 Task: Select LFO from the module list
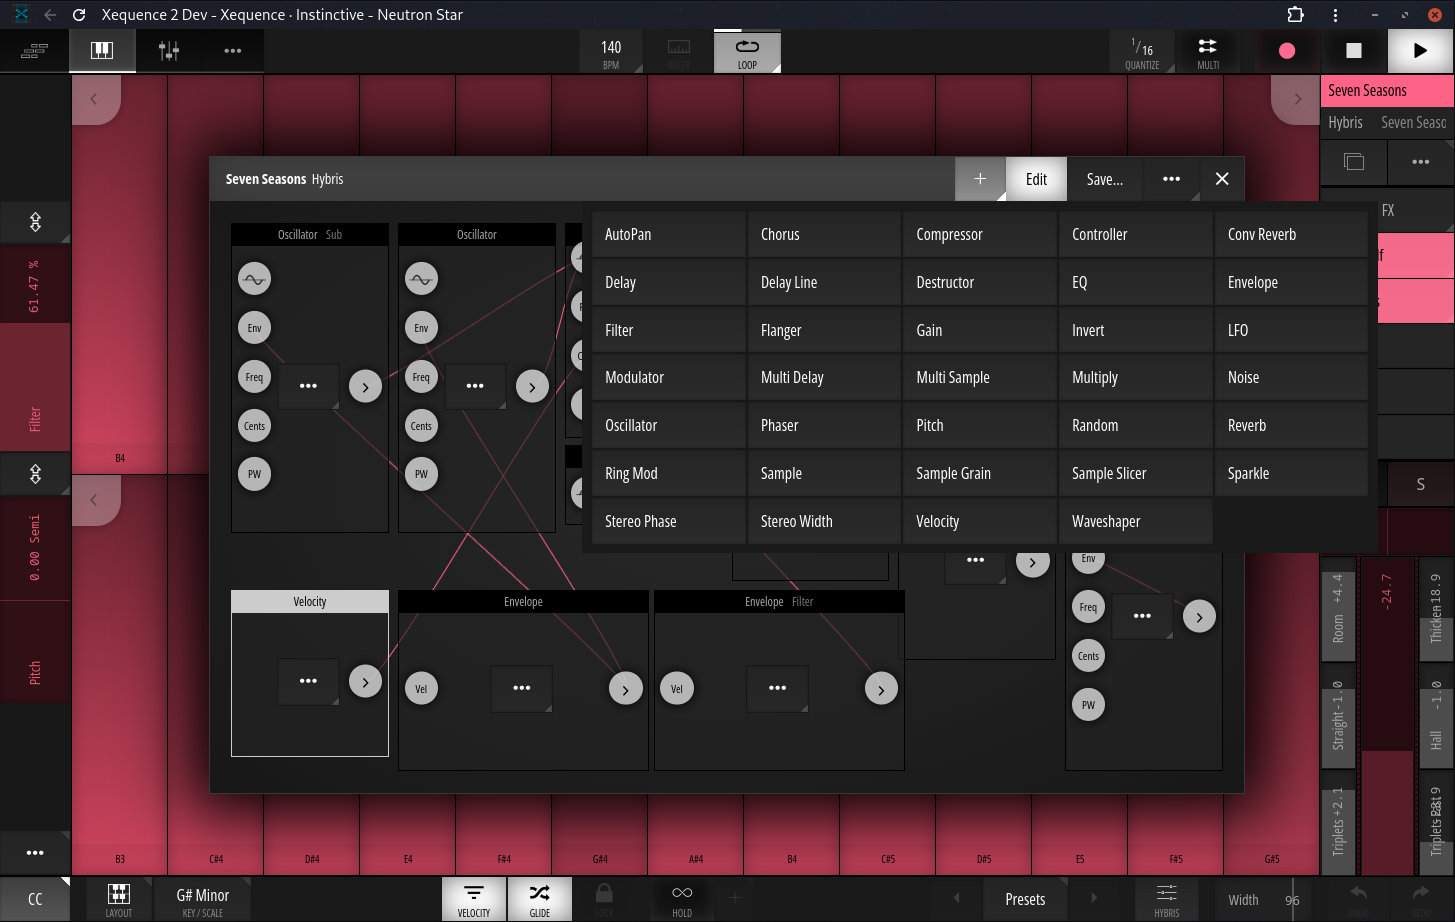[1290, 330]
